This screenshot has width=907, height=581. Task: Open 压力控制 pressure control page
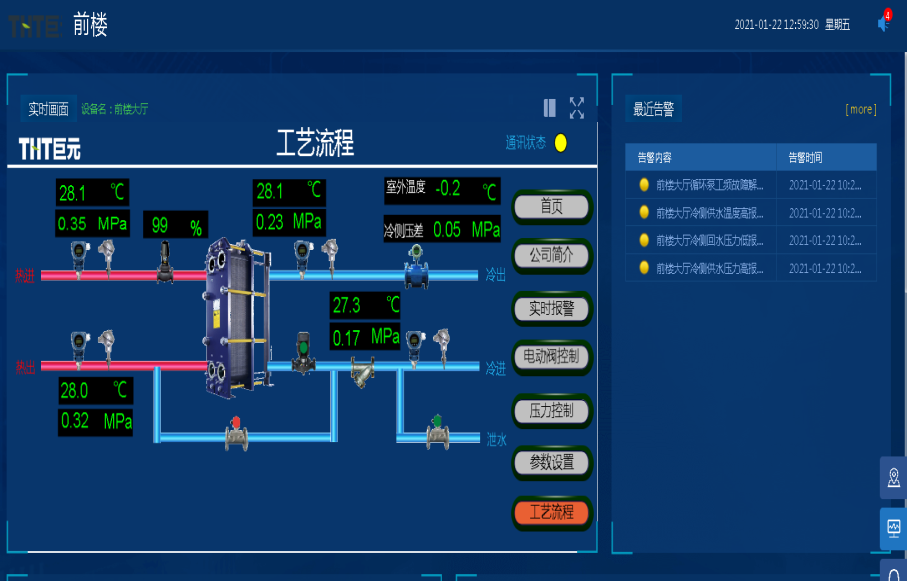551,410
